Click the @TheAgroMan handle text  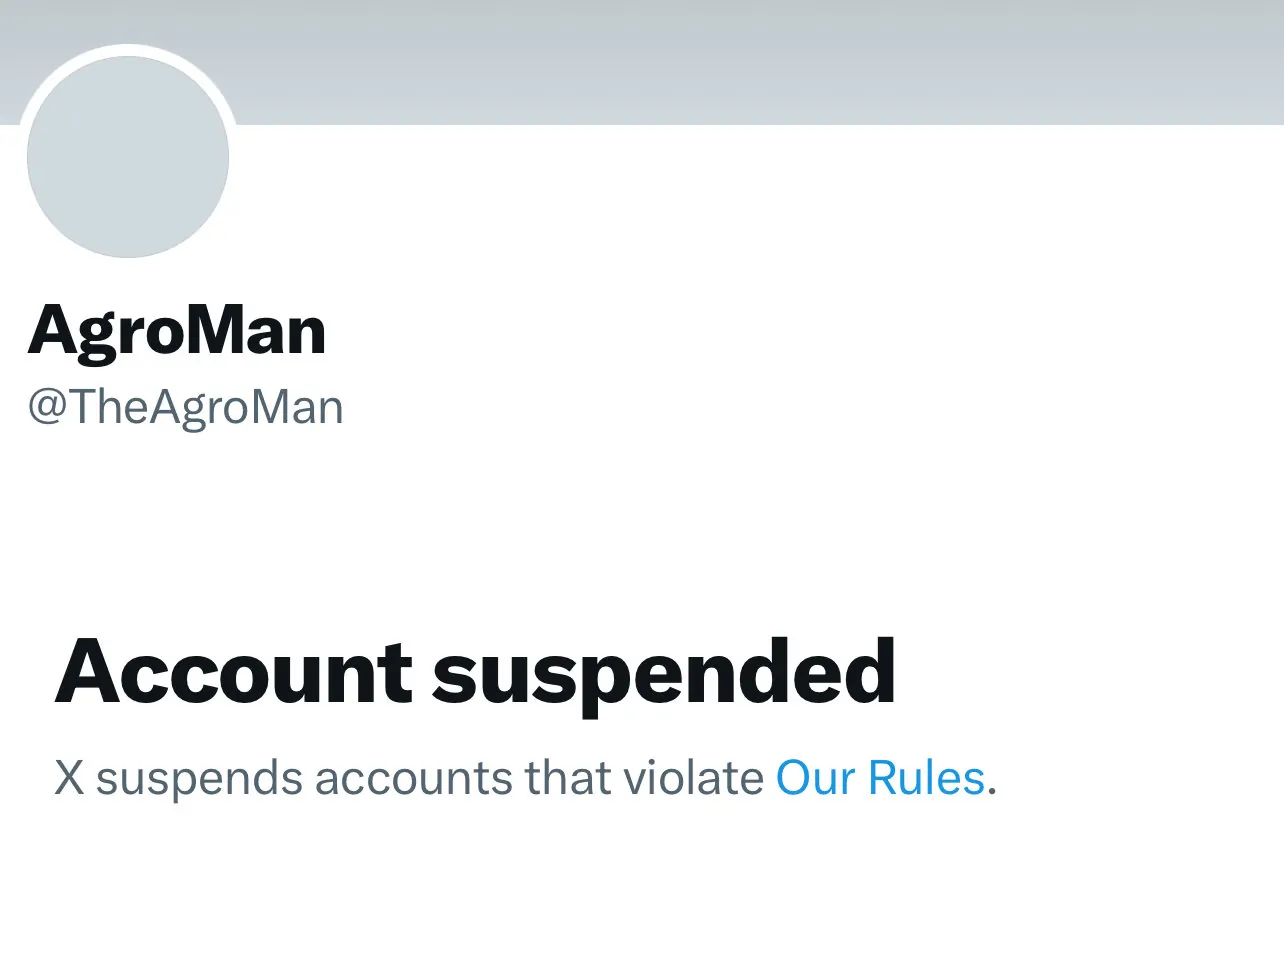point(186,407)
